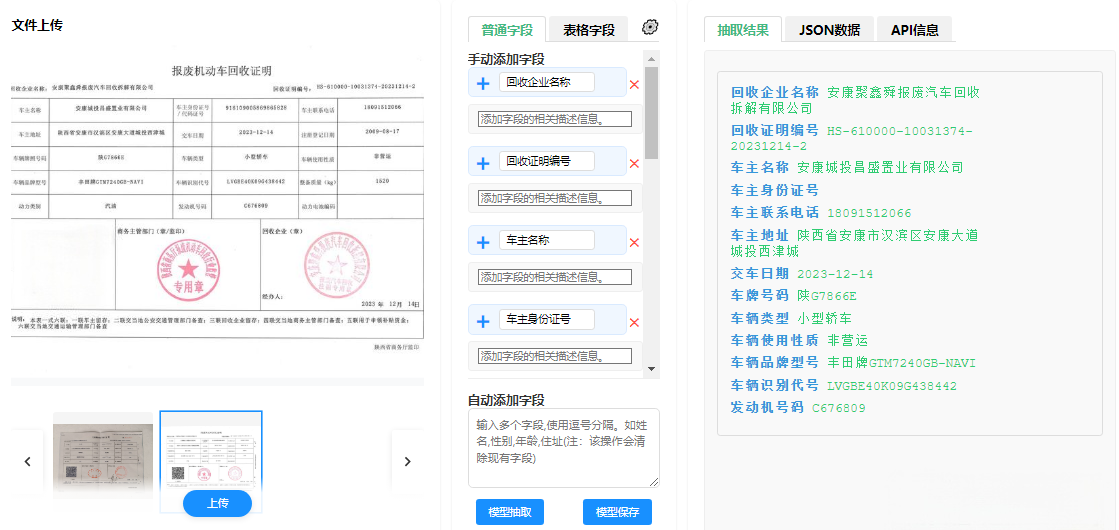The height and width of the screenshot is (530, 1119).
Task: Remove the 回收证明编号 field using red X
Action: click(x=634, y=163)
